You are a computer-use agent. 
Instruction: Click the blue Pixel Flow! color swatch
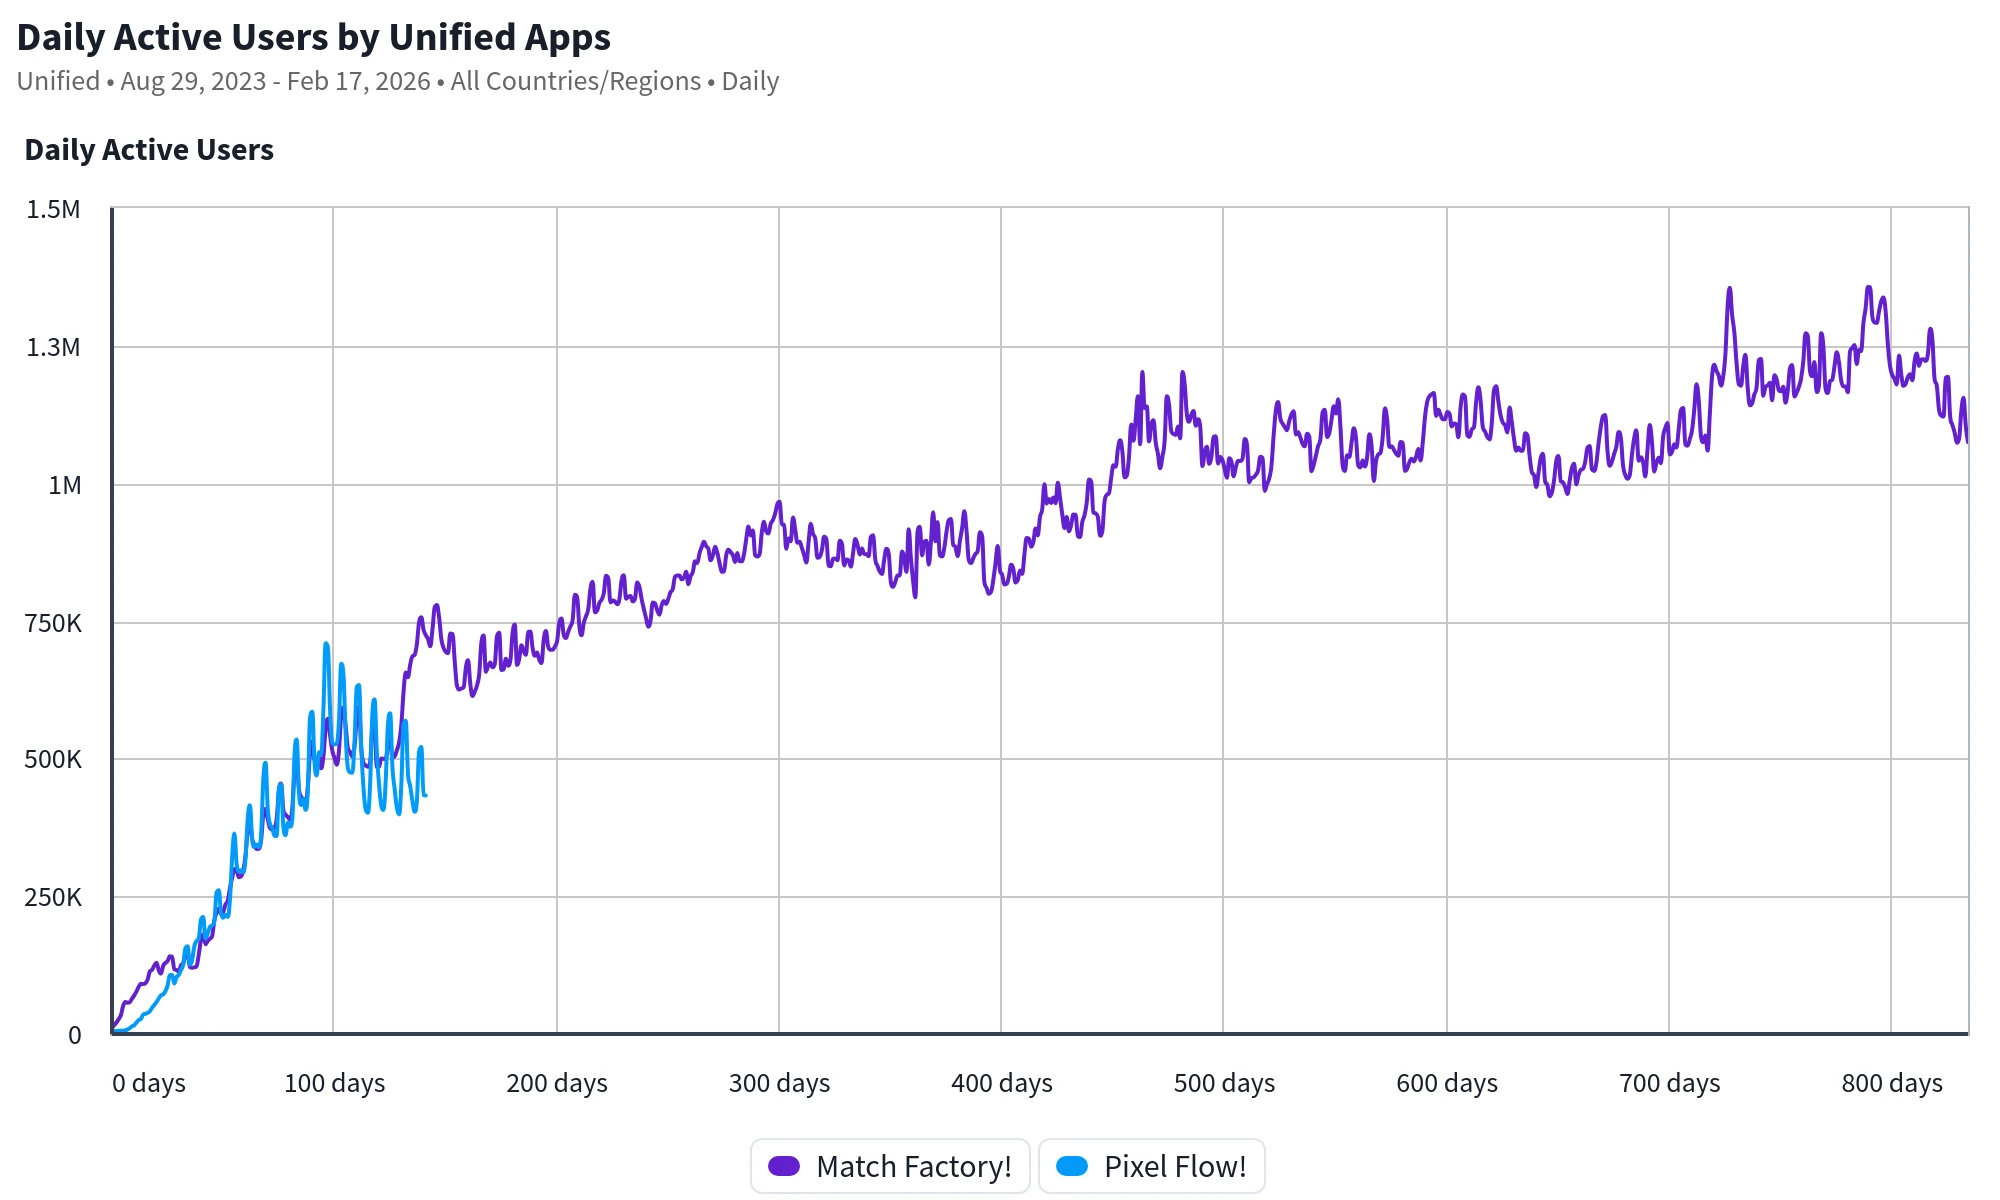click(1072, 1166)
